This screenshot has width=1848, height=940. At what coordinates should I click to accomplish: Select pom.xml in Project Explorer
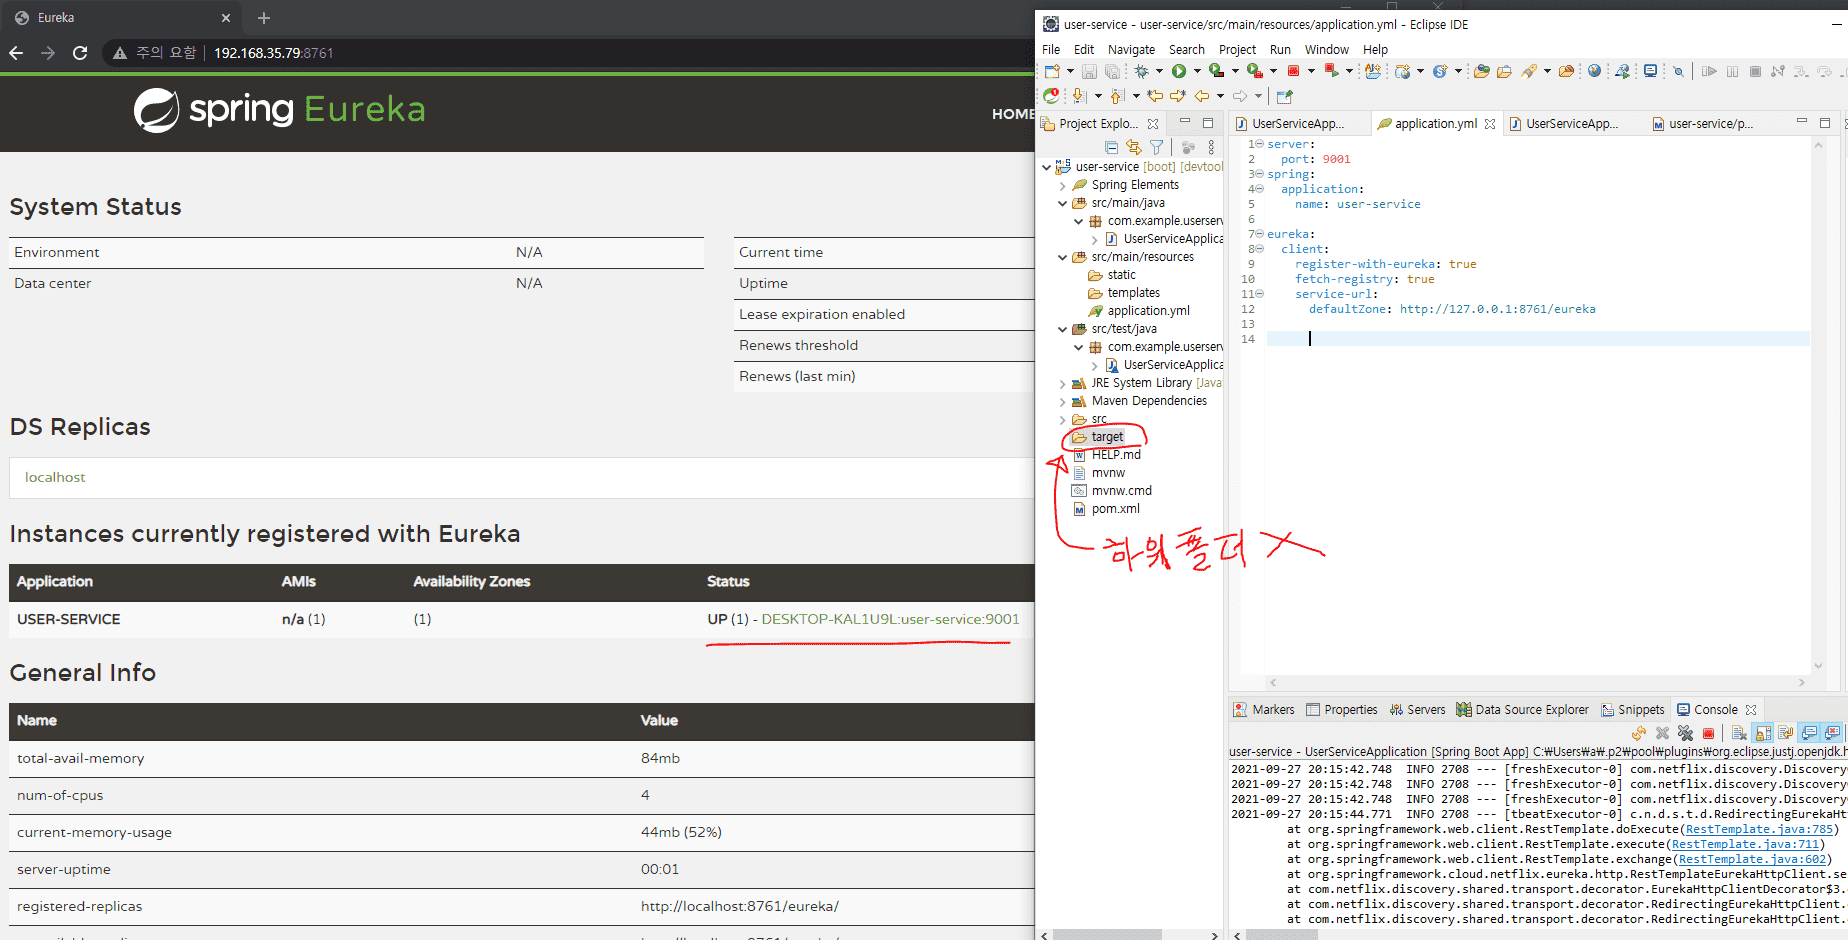point(1115,509)
